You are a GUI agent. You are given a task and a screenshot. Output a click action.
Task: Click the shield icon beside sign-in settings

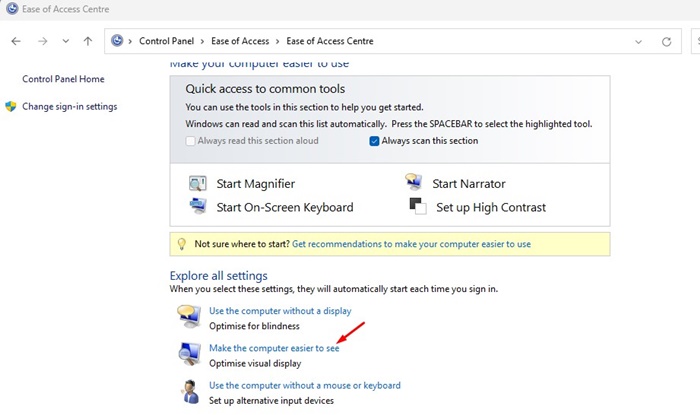click(x=11, y=106)
